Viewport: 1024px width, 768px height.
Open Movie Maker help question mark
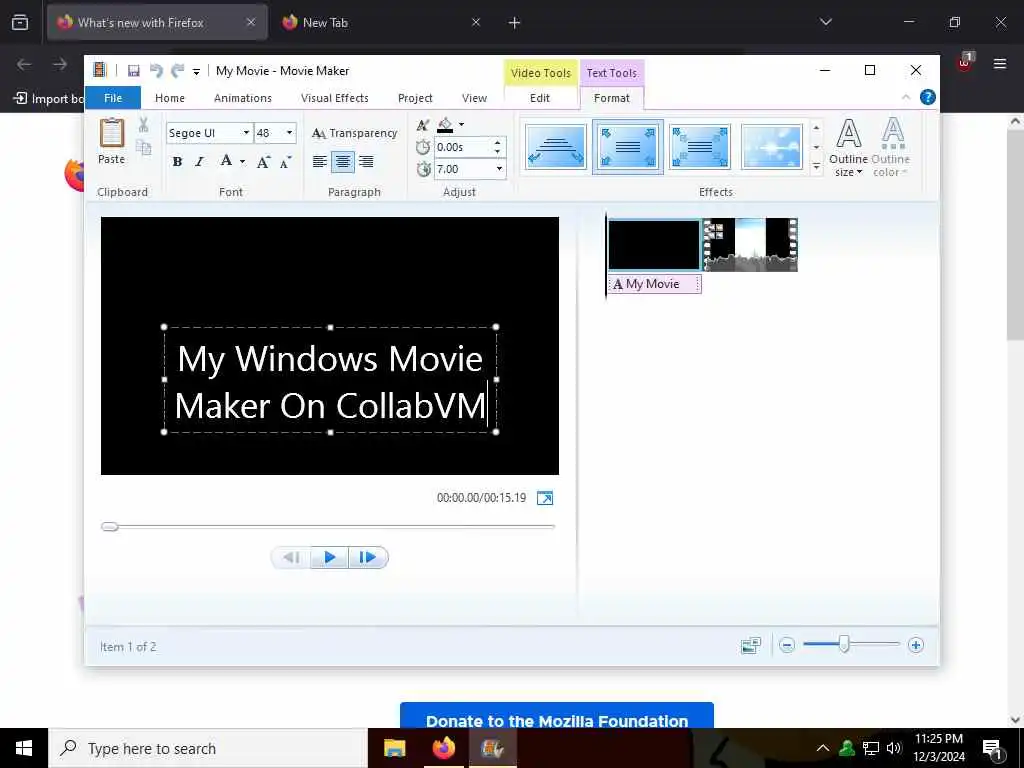coord(927,97)
